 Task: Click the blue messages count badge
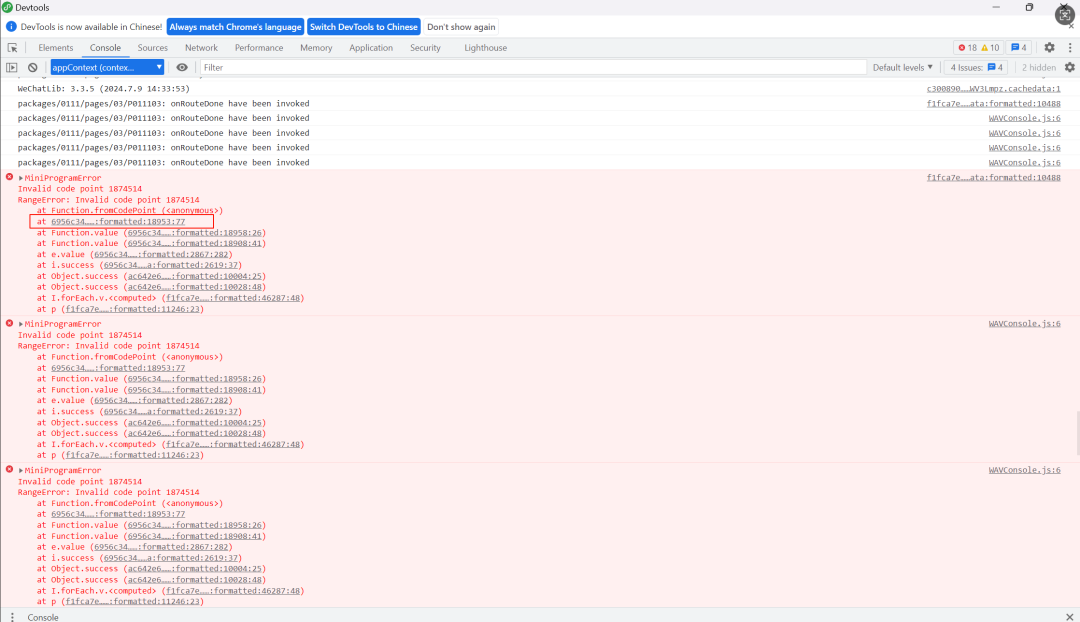[1019, 48]
